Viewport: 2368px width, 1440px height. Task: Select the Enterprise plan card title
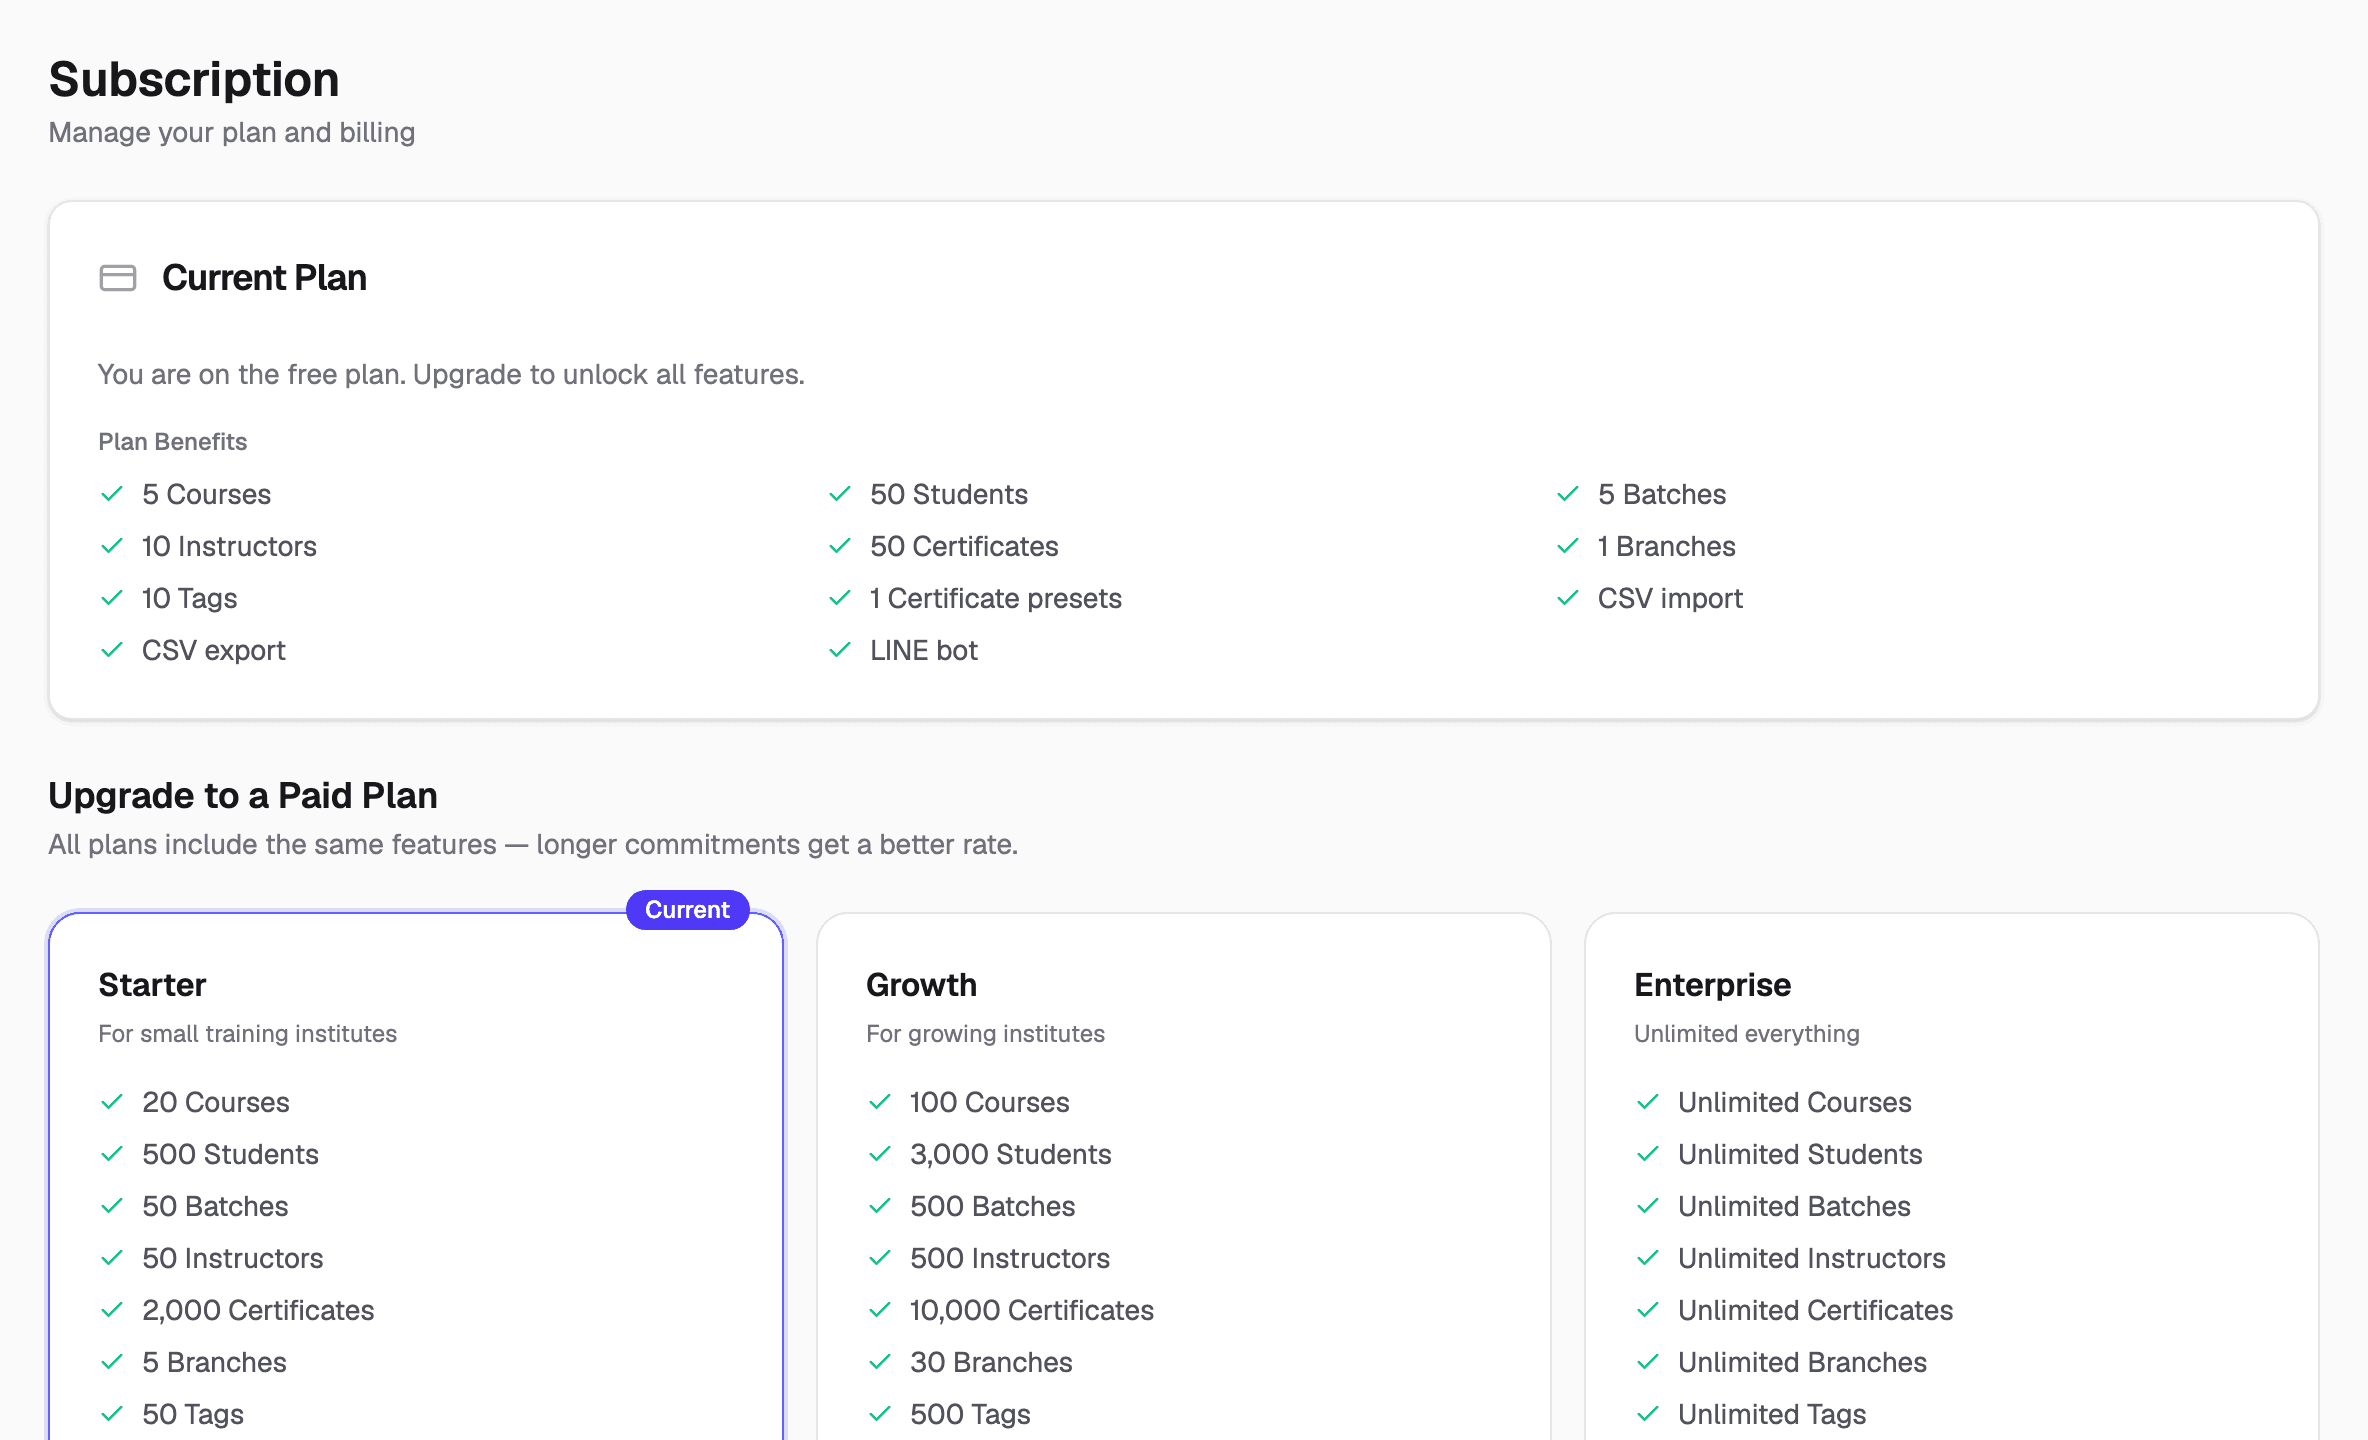coord(1712,985)
